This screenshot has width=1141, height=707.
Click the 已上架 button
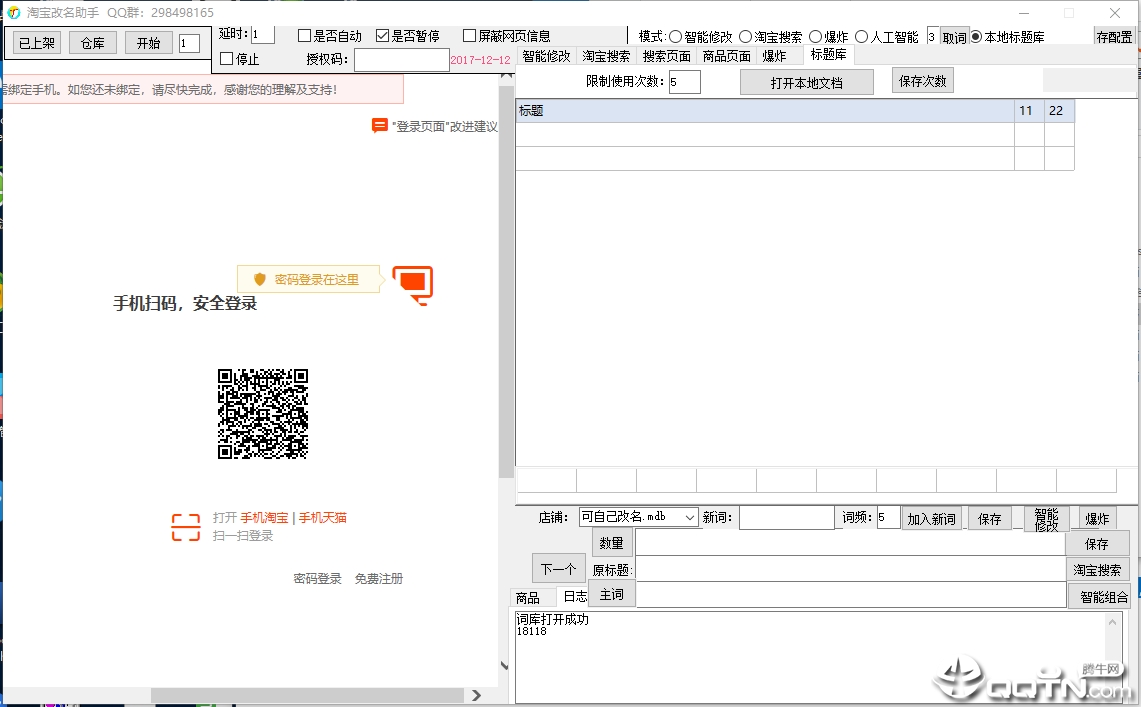click(37, 43)
